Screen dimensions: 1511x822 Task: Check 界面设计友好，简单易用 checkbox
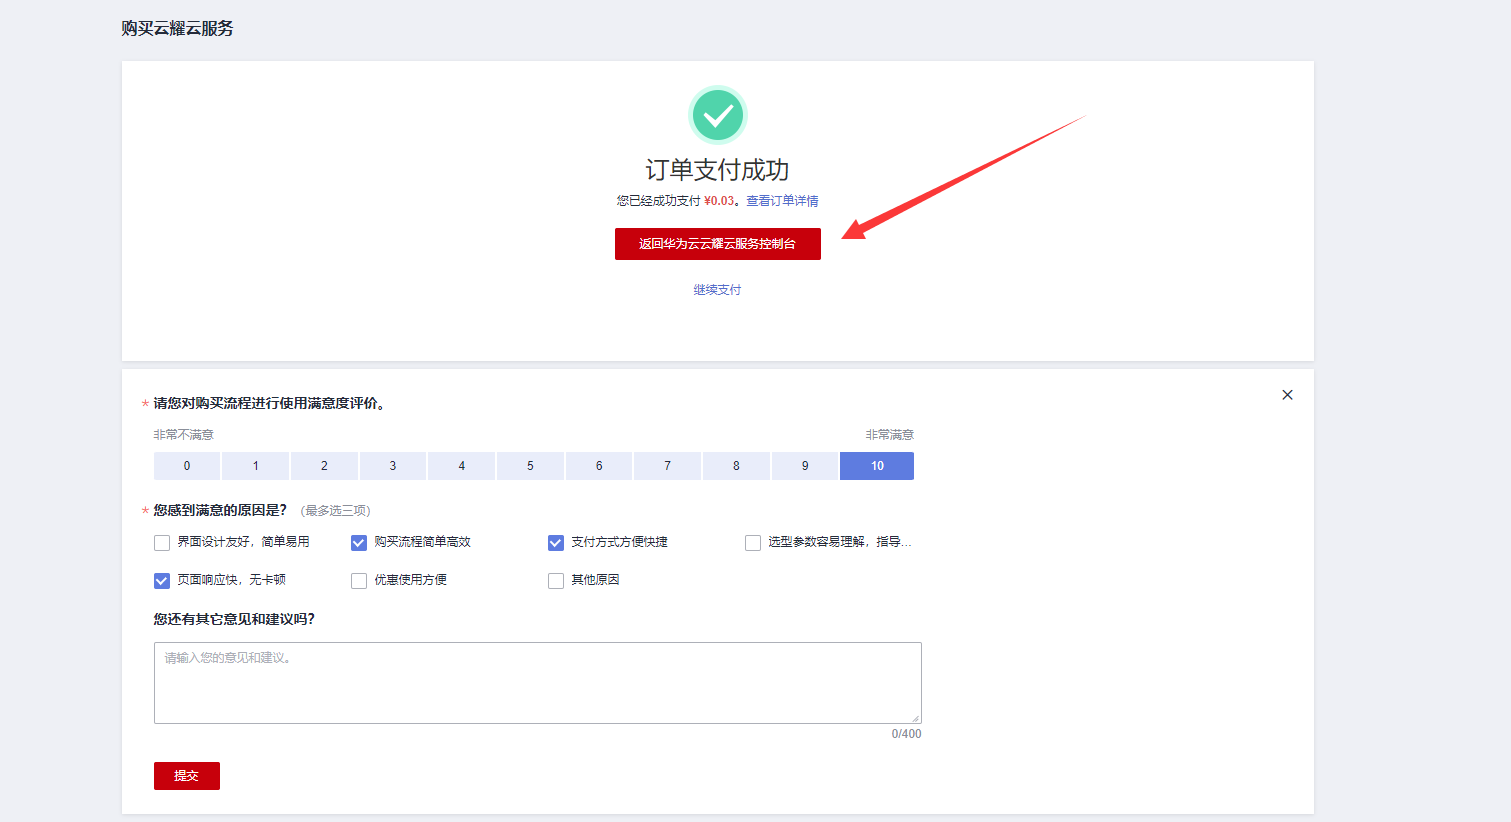162,543
